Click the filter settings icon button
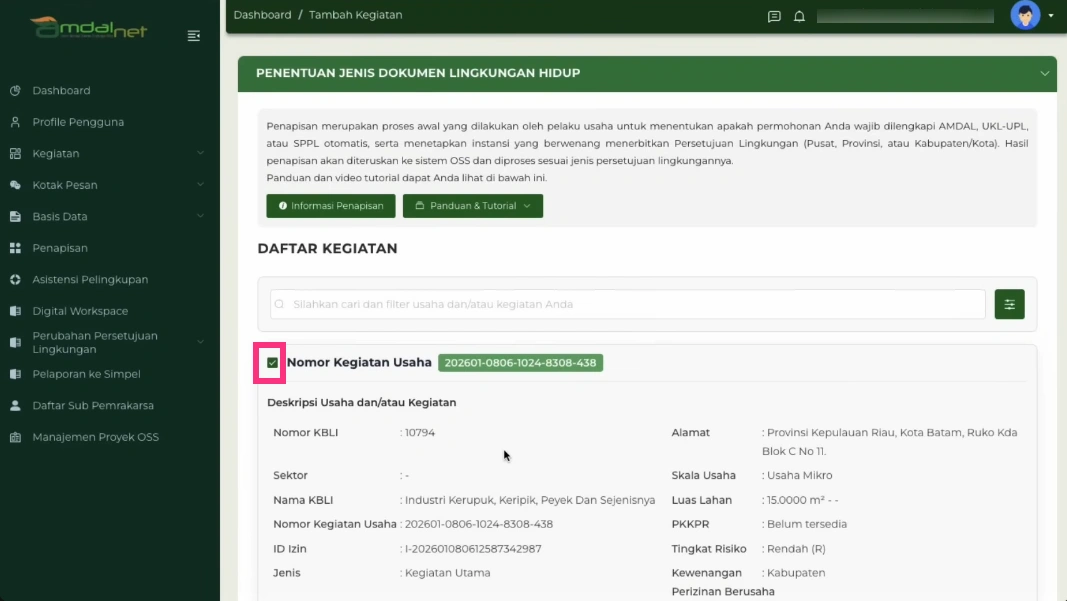Viewport: 1067px width, 601px height. [x=1009, y=304]
